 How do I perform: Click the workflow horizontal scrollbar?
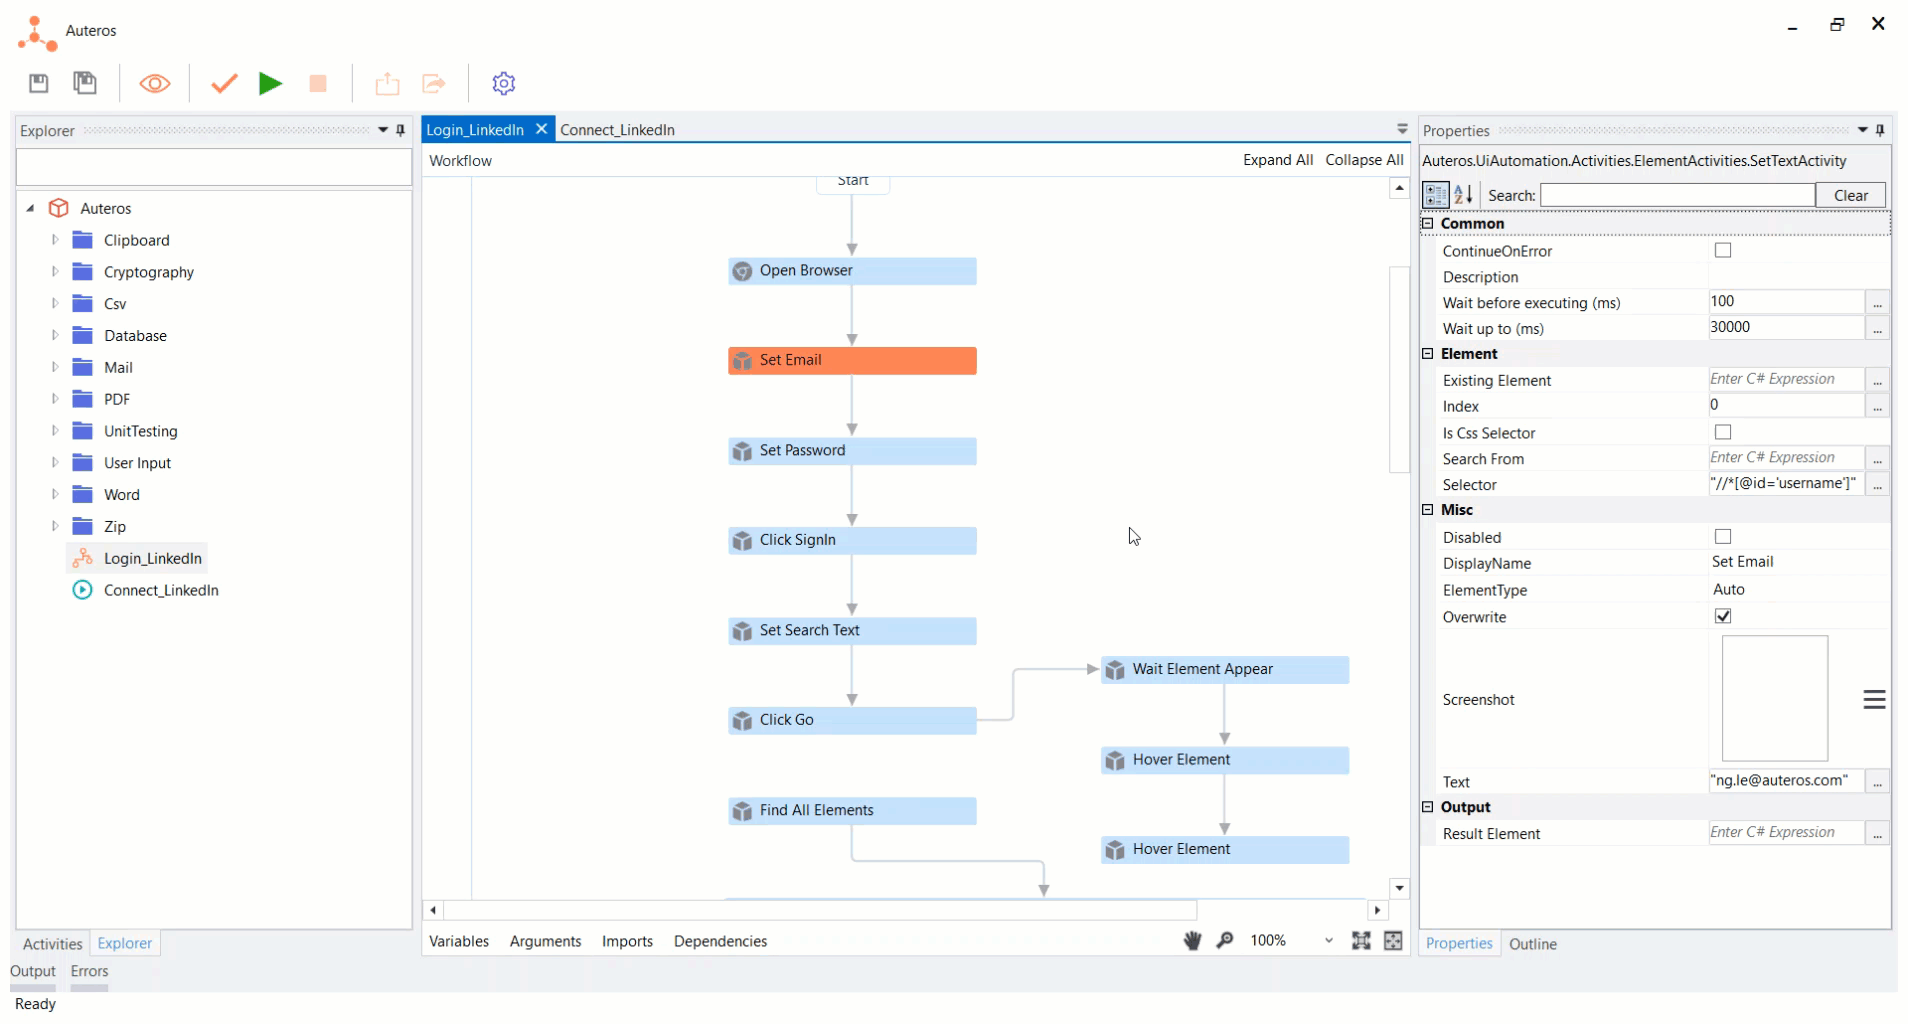tap(820, 910)
